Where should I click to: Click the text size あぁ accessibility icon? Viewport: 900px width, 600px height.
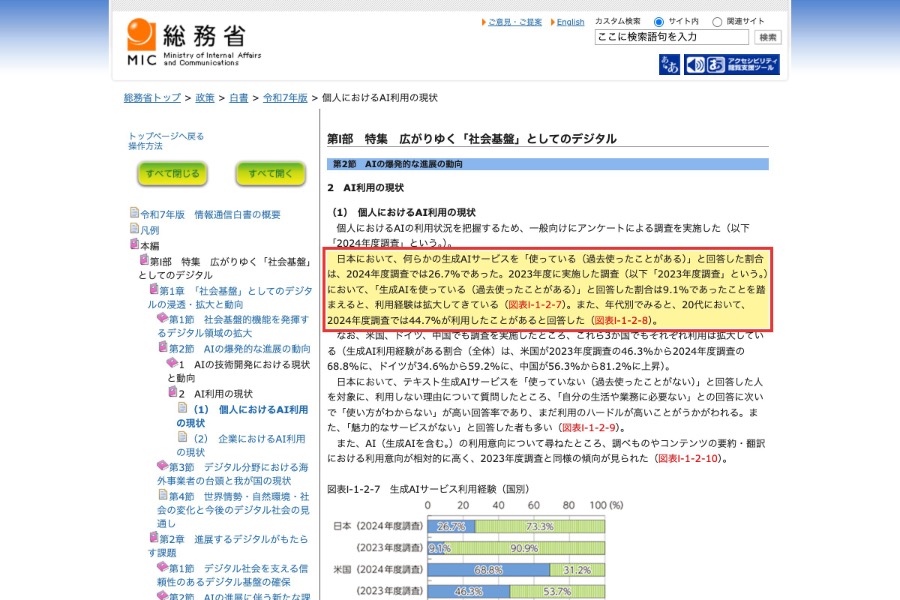pyautogui.click(x=669, y=64)
